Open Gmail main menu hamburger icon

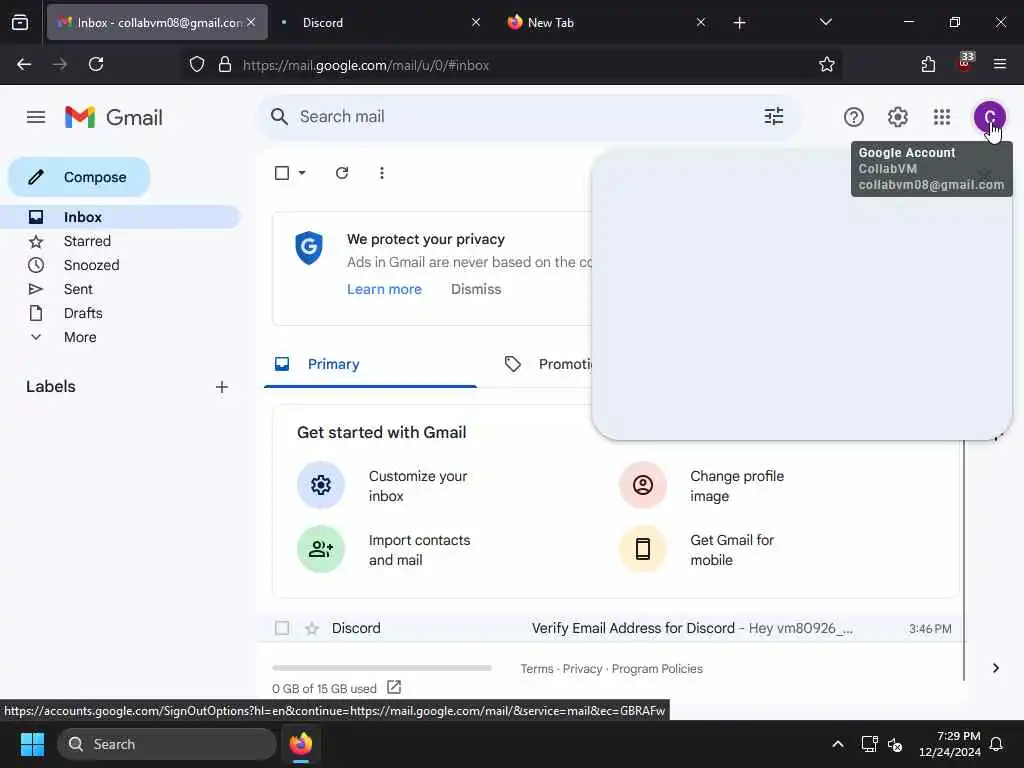[36, 117]
